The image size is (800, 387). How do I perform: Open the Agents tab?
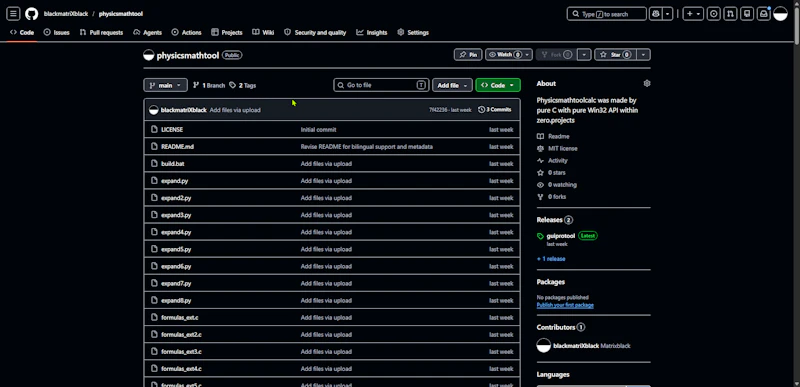(x=147, y=33)
